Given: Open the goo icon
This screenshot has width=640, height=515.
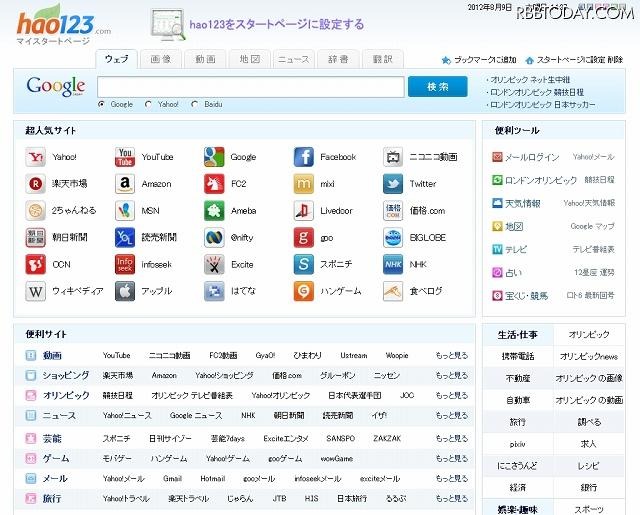Looking at the screenshot, I should click(304, 238).
